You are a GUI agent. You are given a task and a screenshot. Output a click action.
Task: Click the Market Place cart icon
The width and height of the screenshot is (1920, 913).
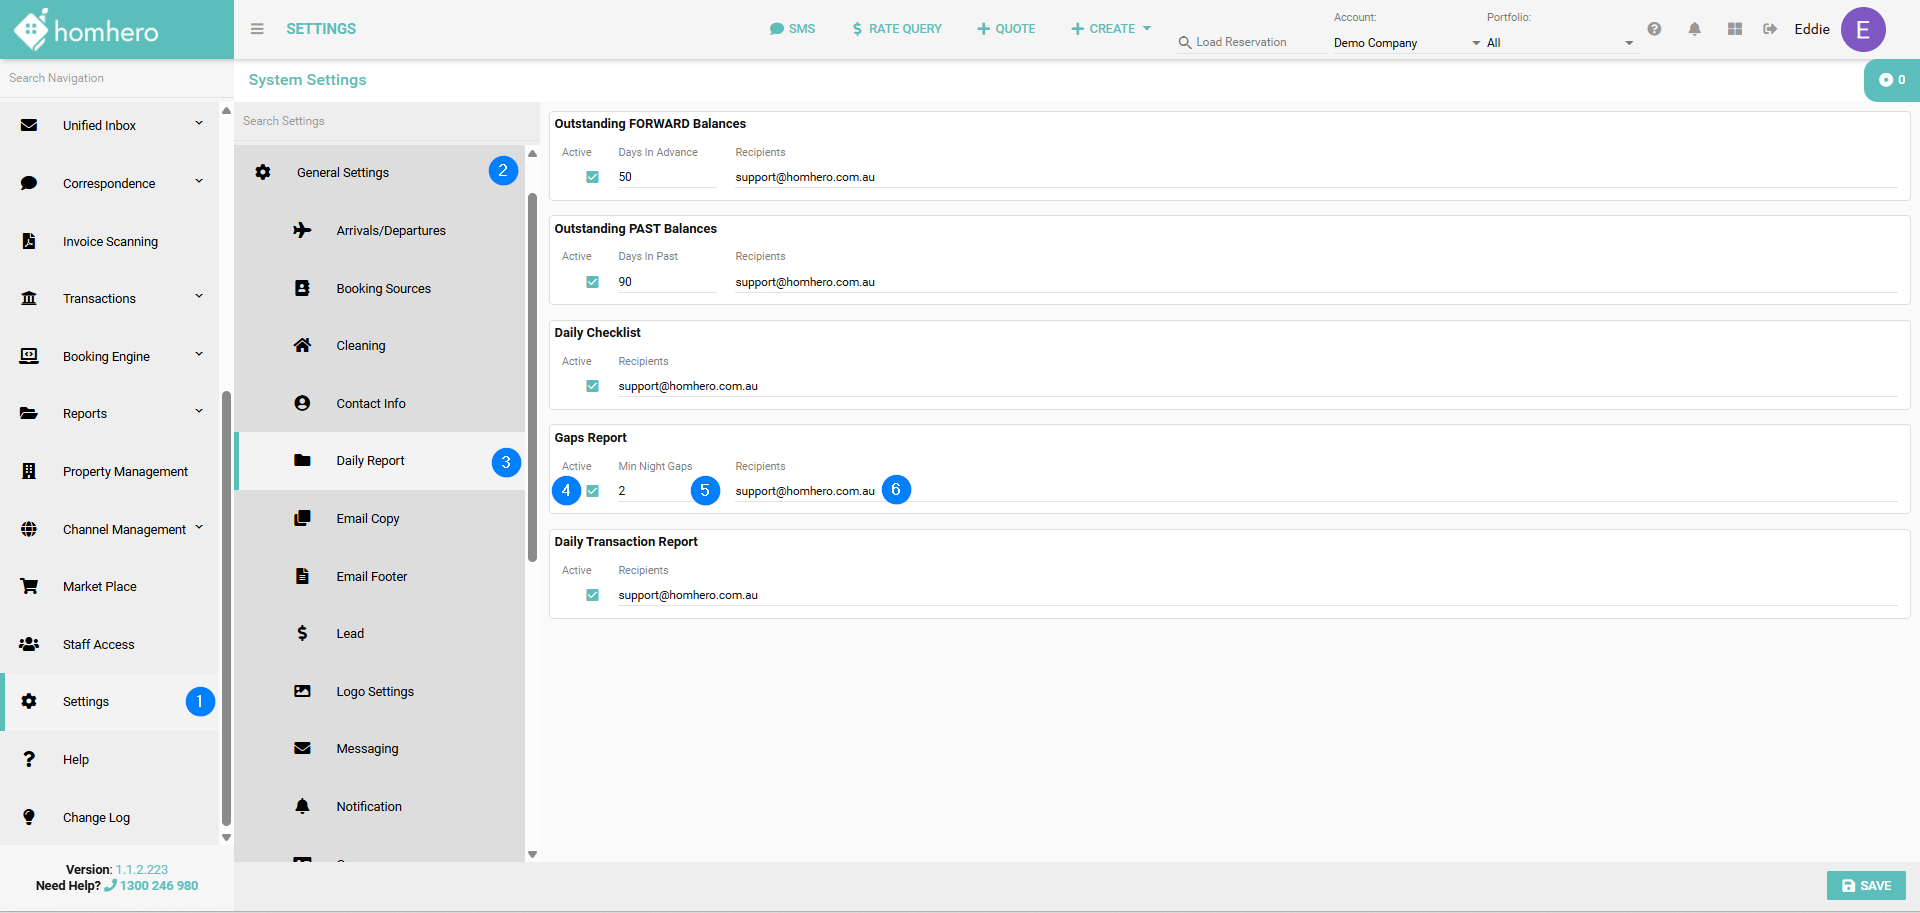(x=29, y=587)
